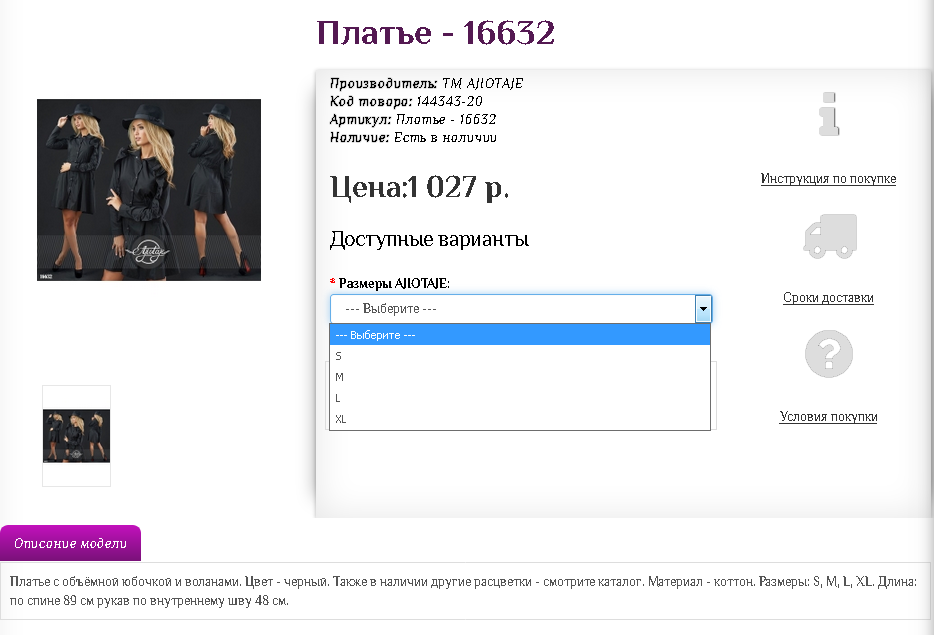Click the 'Доступные варианты' heading
The image size is (934, 635).
pos(429,240)
